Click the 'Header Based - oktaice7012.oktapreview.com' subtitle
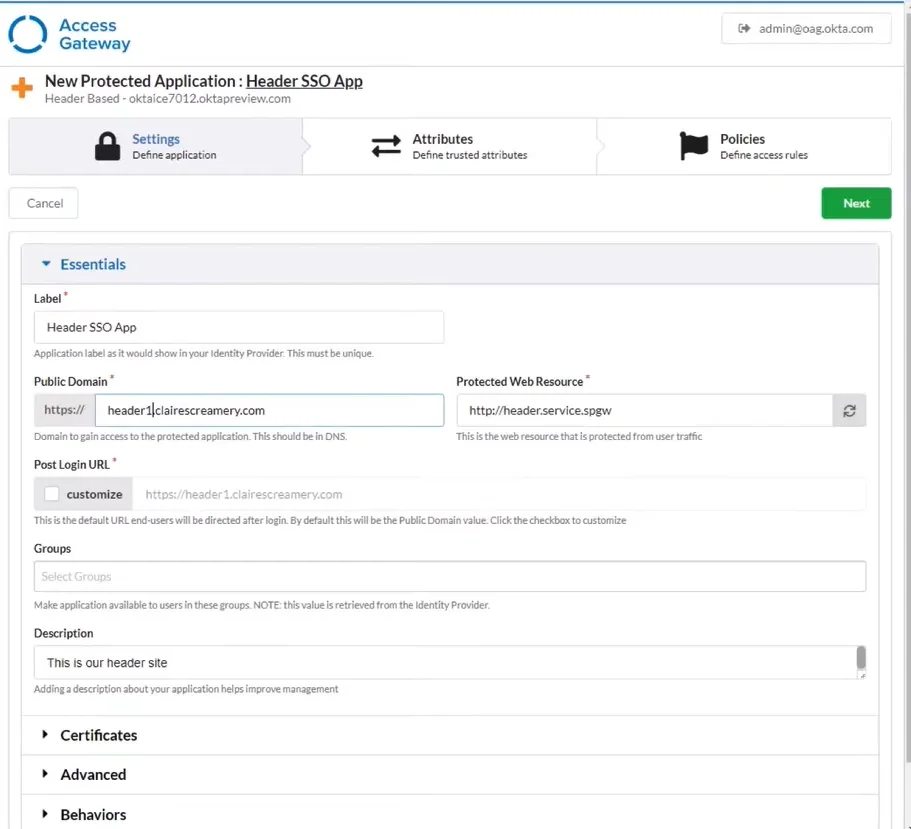 [x=168, y=99]
